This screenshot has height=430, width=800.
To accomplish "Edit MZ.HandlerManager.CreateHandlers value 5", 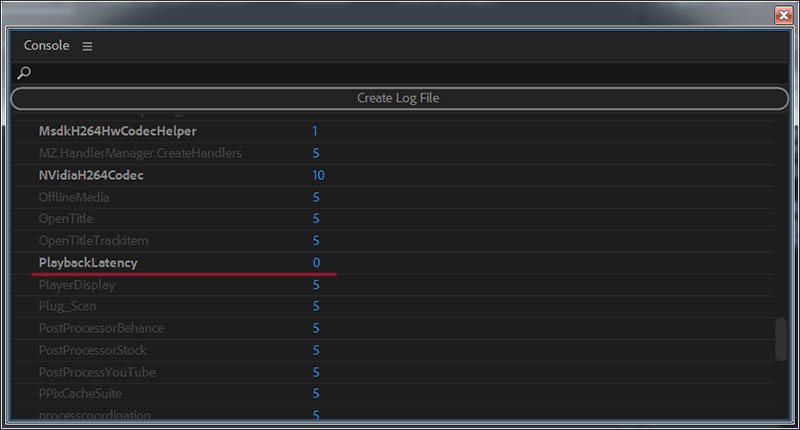I will (316, 153).
